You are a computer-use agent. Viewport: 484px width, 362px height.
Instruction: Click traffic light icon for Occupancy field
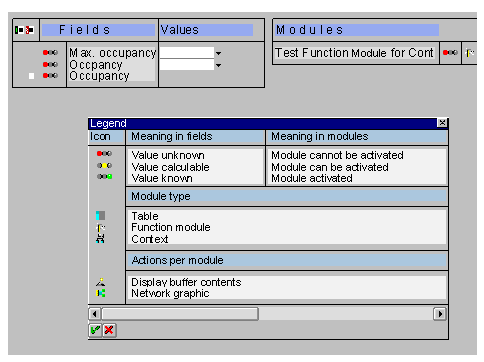(x=50, y=76)
